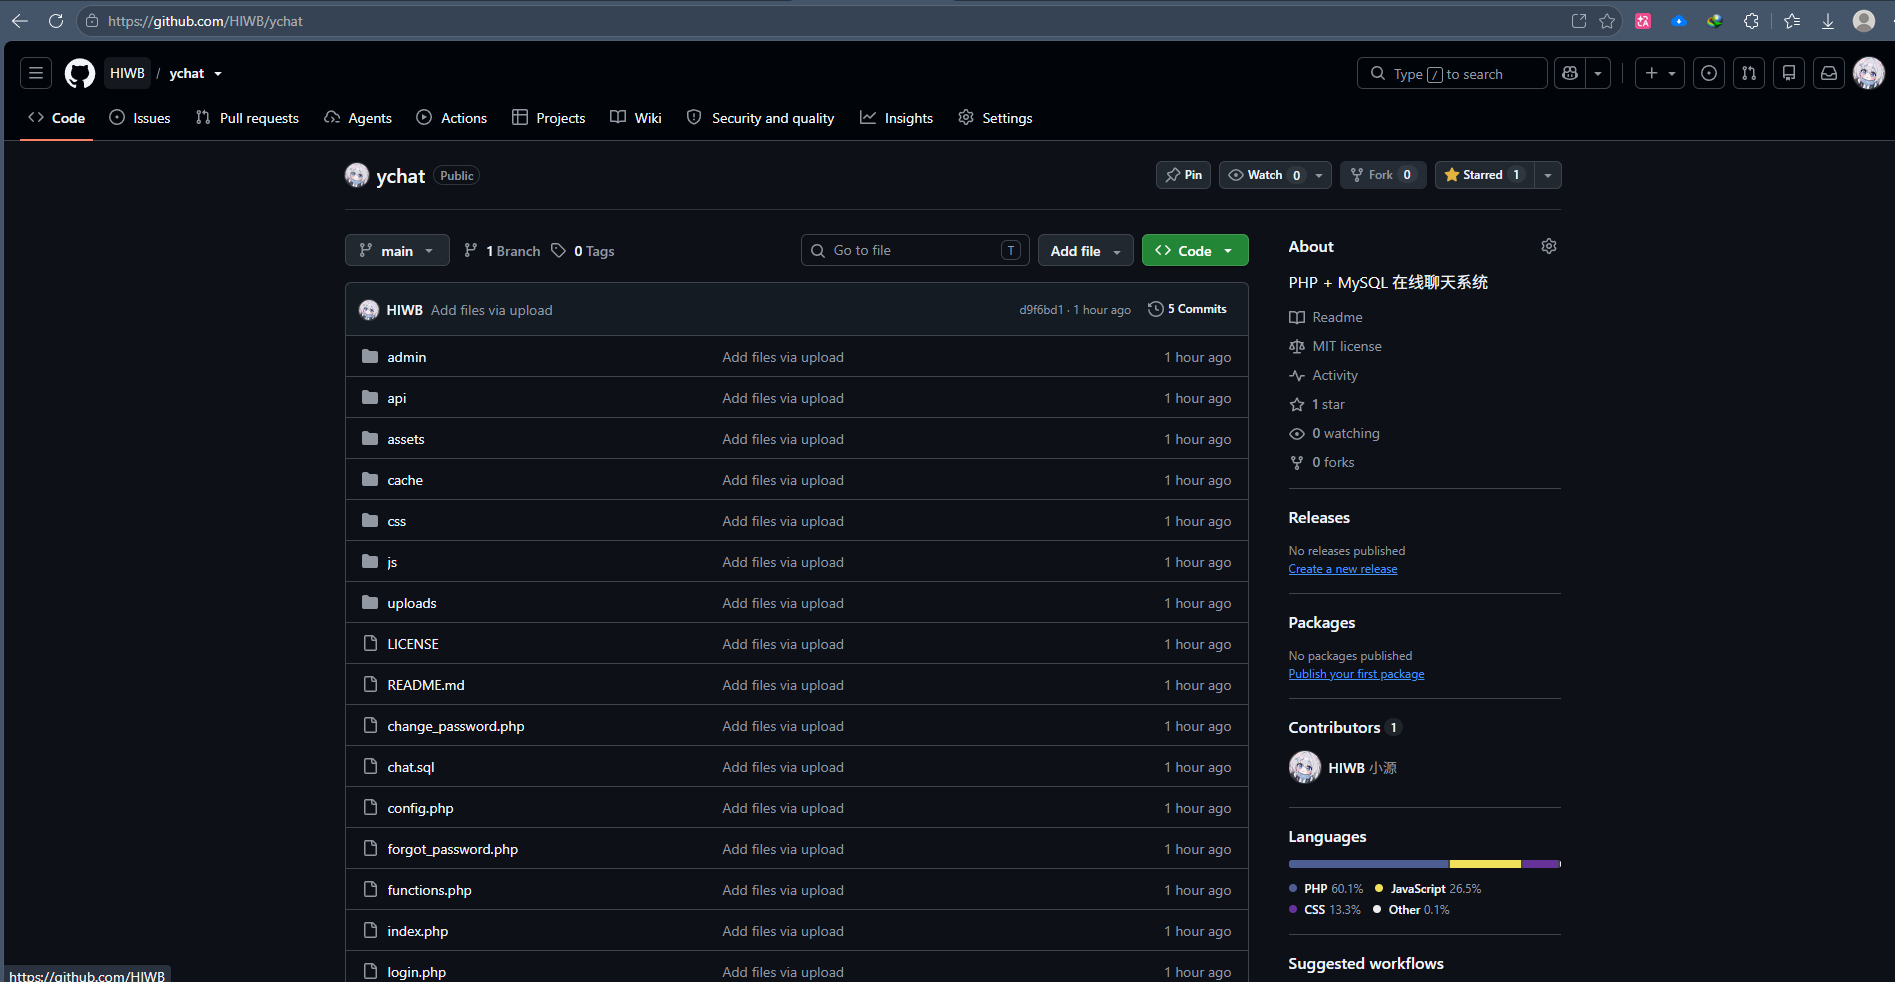Click Publish your first package link
This screenshot has width=1895, height=982.
[1356, 674]
